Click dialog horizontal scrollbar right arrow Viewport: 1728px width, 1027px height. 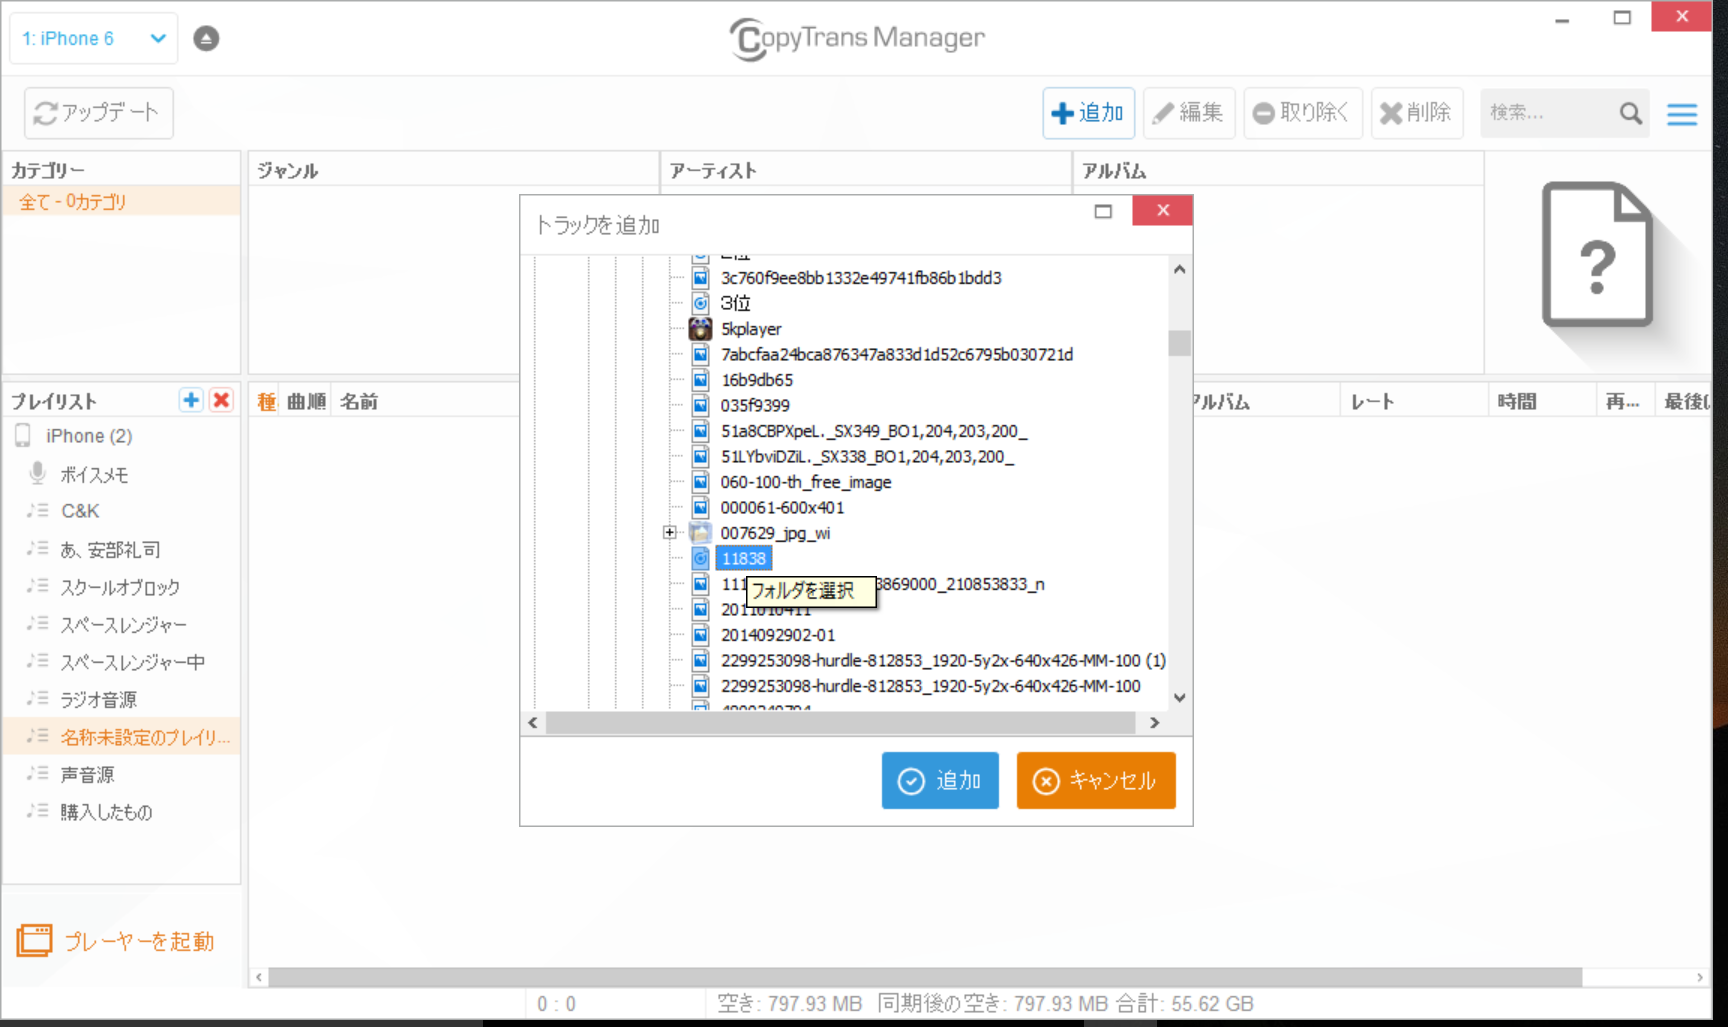coord(1154,722)
